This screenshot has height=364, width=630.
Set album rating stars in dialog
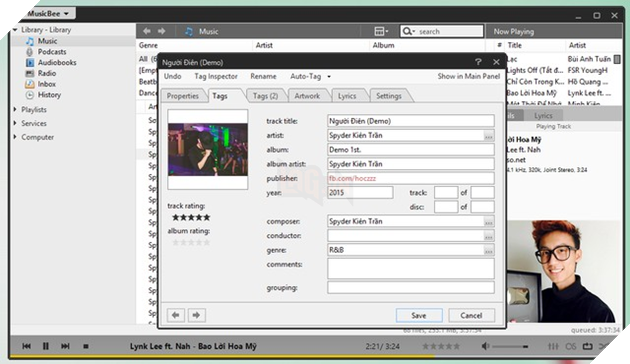pos(191,242)
